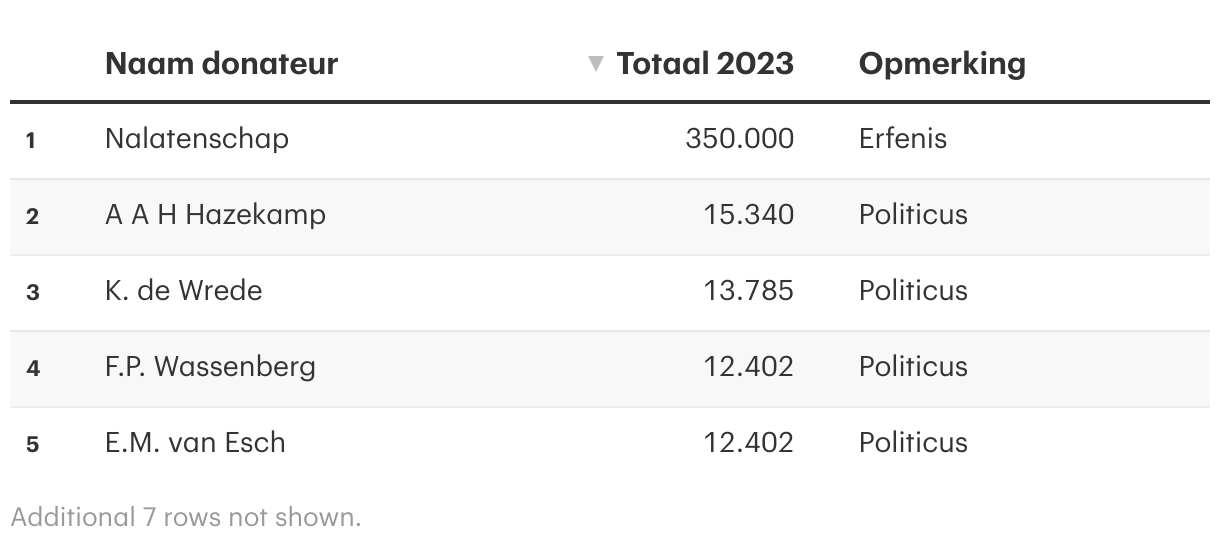
Task: Select the K. de Wrede row
Action: [183, 291]
